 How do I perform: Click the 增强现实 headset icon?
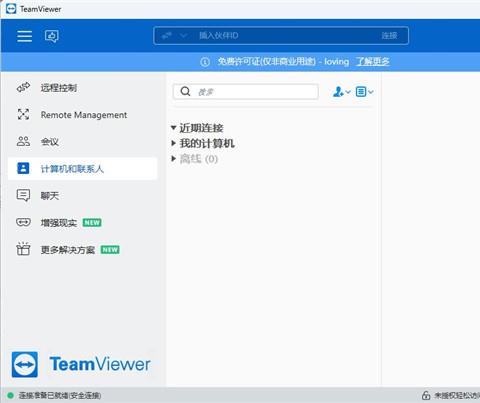(23, 222)
